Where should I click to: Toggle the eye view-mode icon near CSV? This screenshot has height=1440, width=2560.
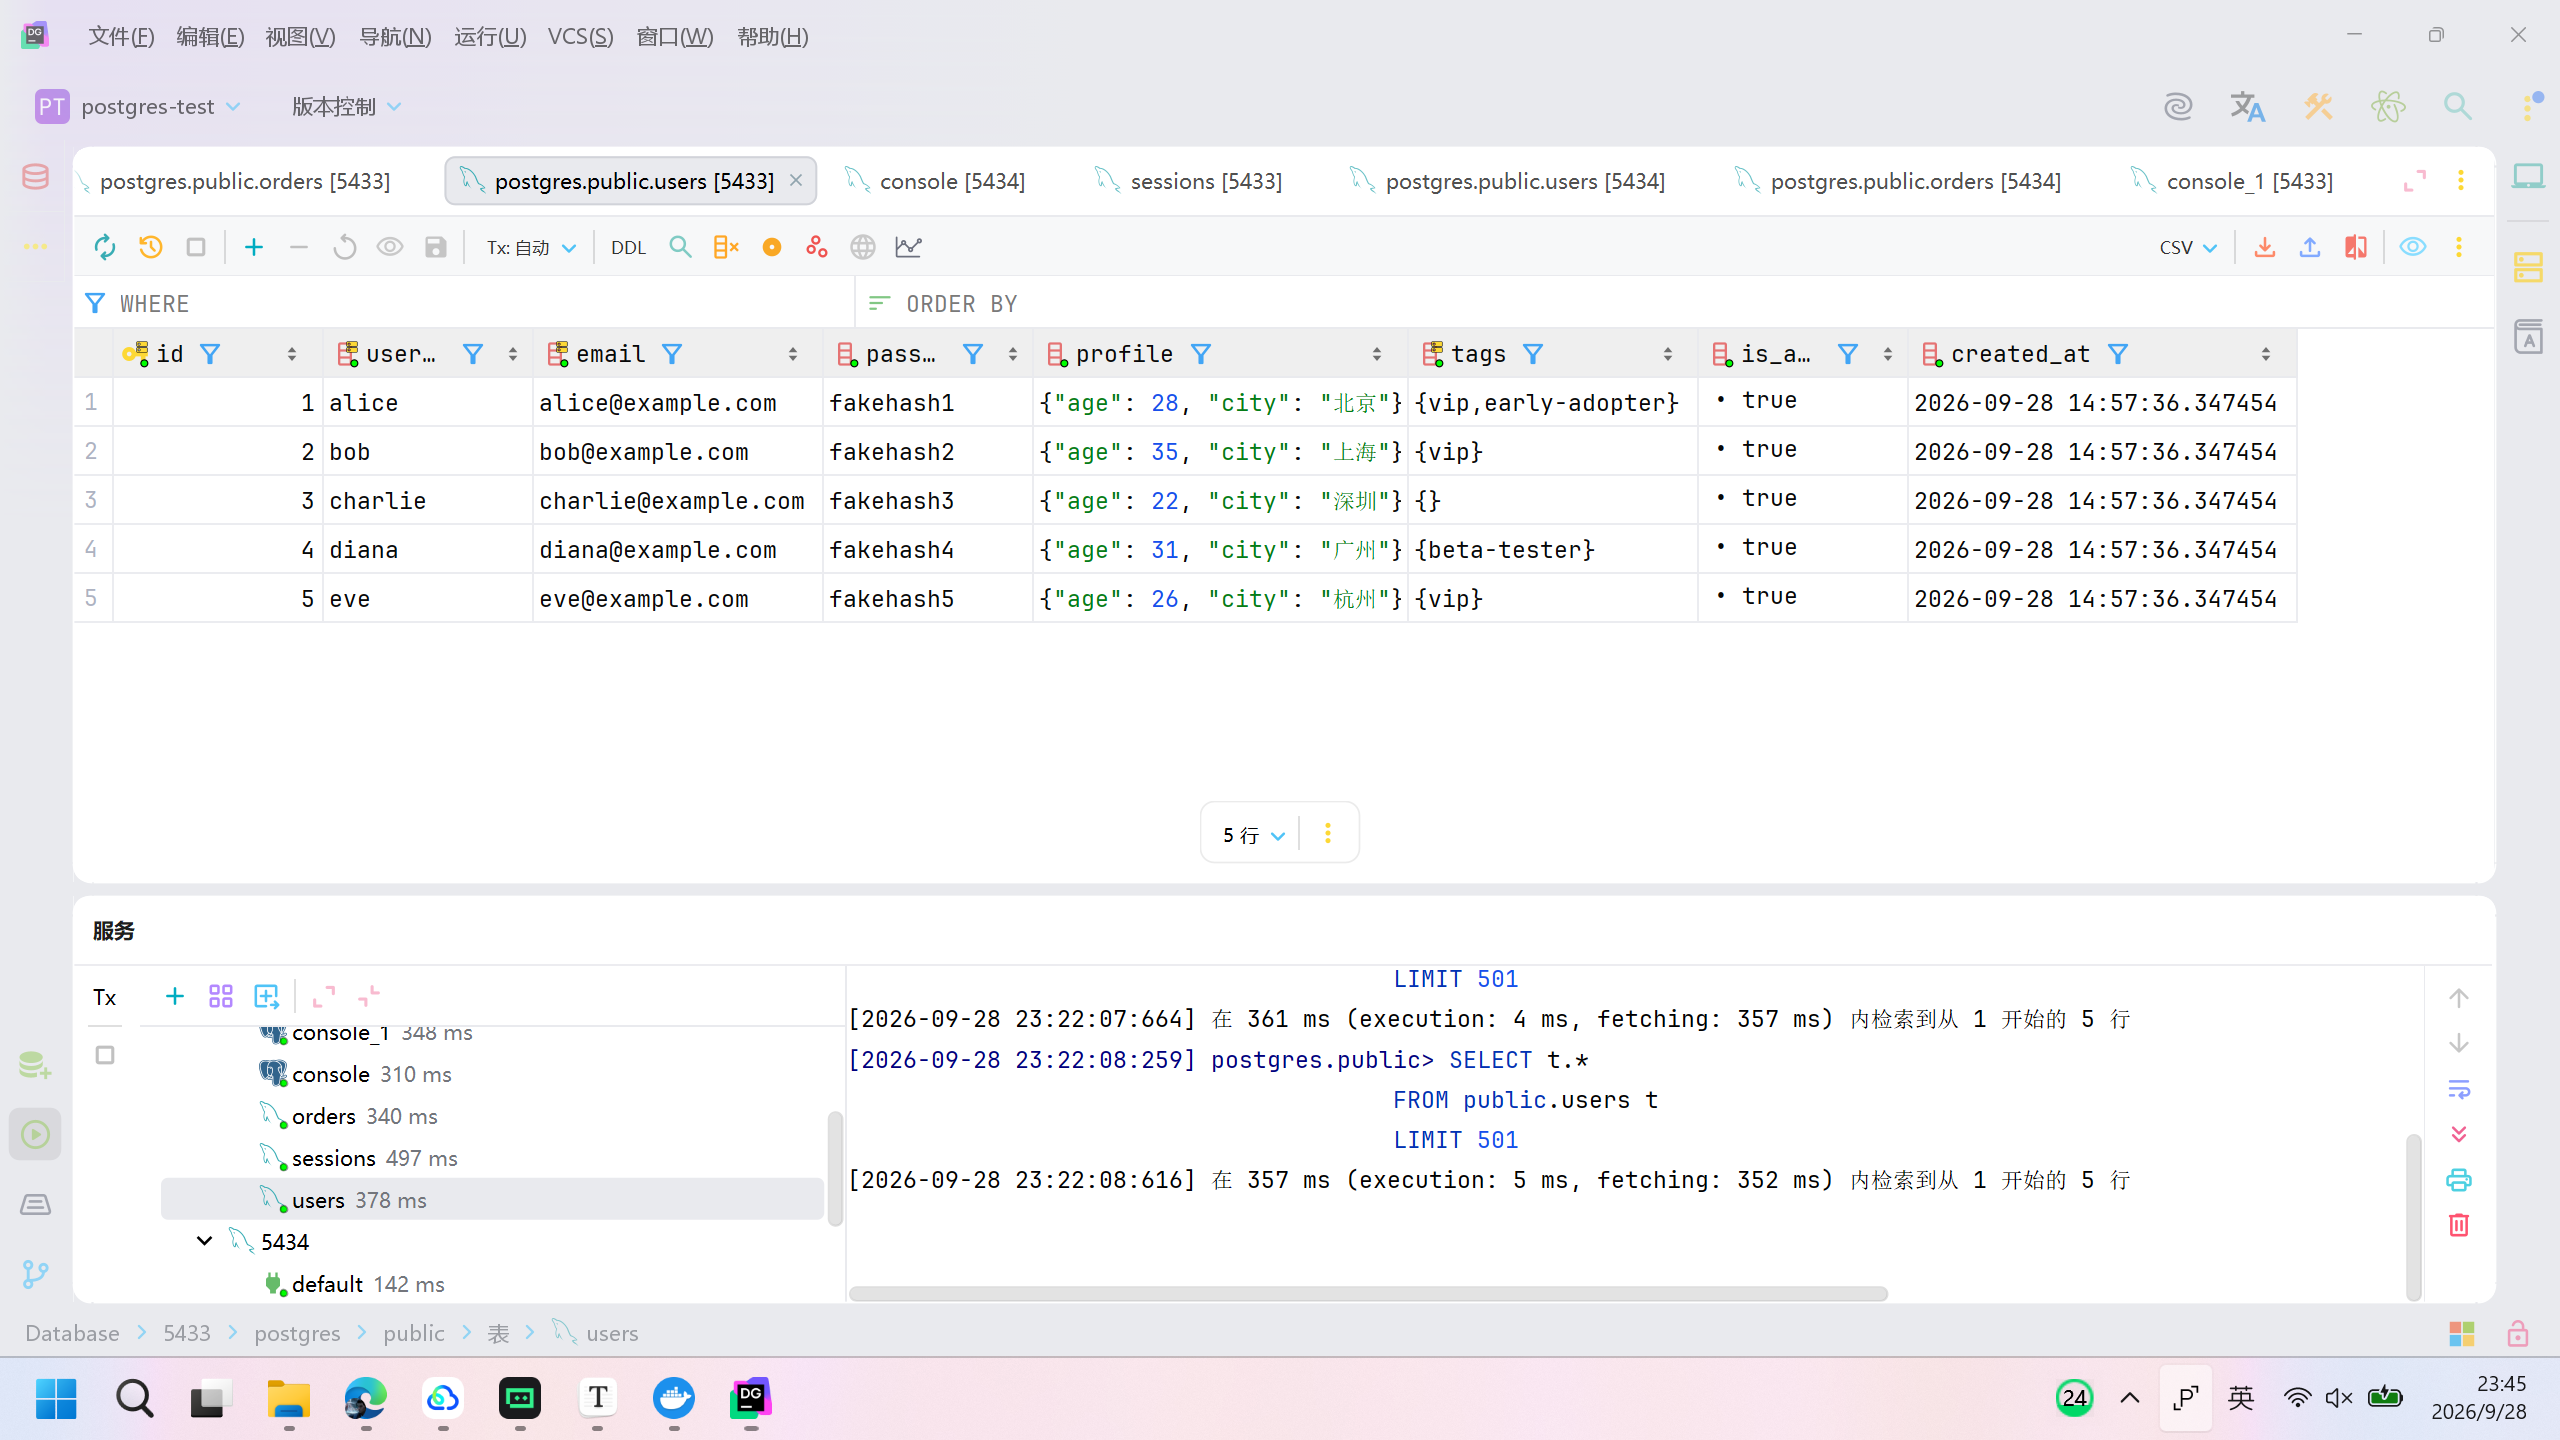point(2413,247)
